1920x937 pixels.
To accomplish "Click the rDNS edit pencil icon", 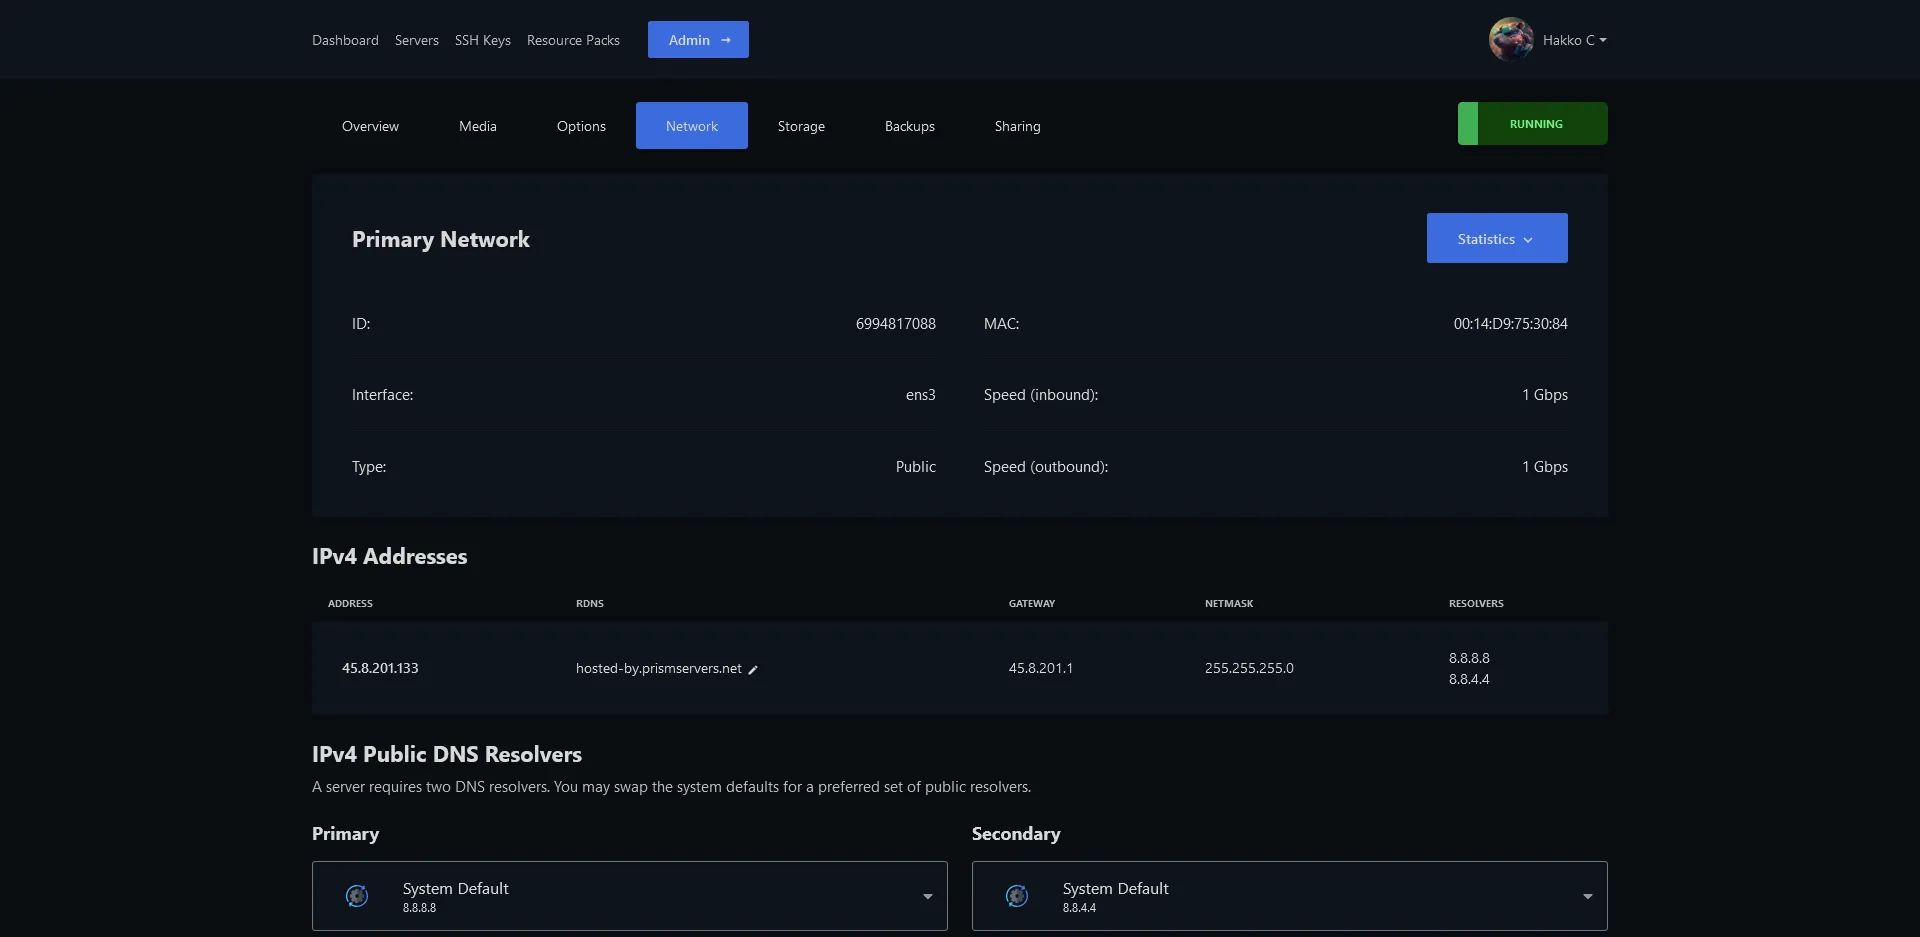I will [753, 670].
